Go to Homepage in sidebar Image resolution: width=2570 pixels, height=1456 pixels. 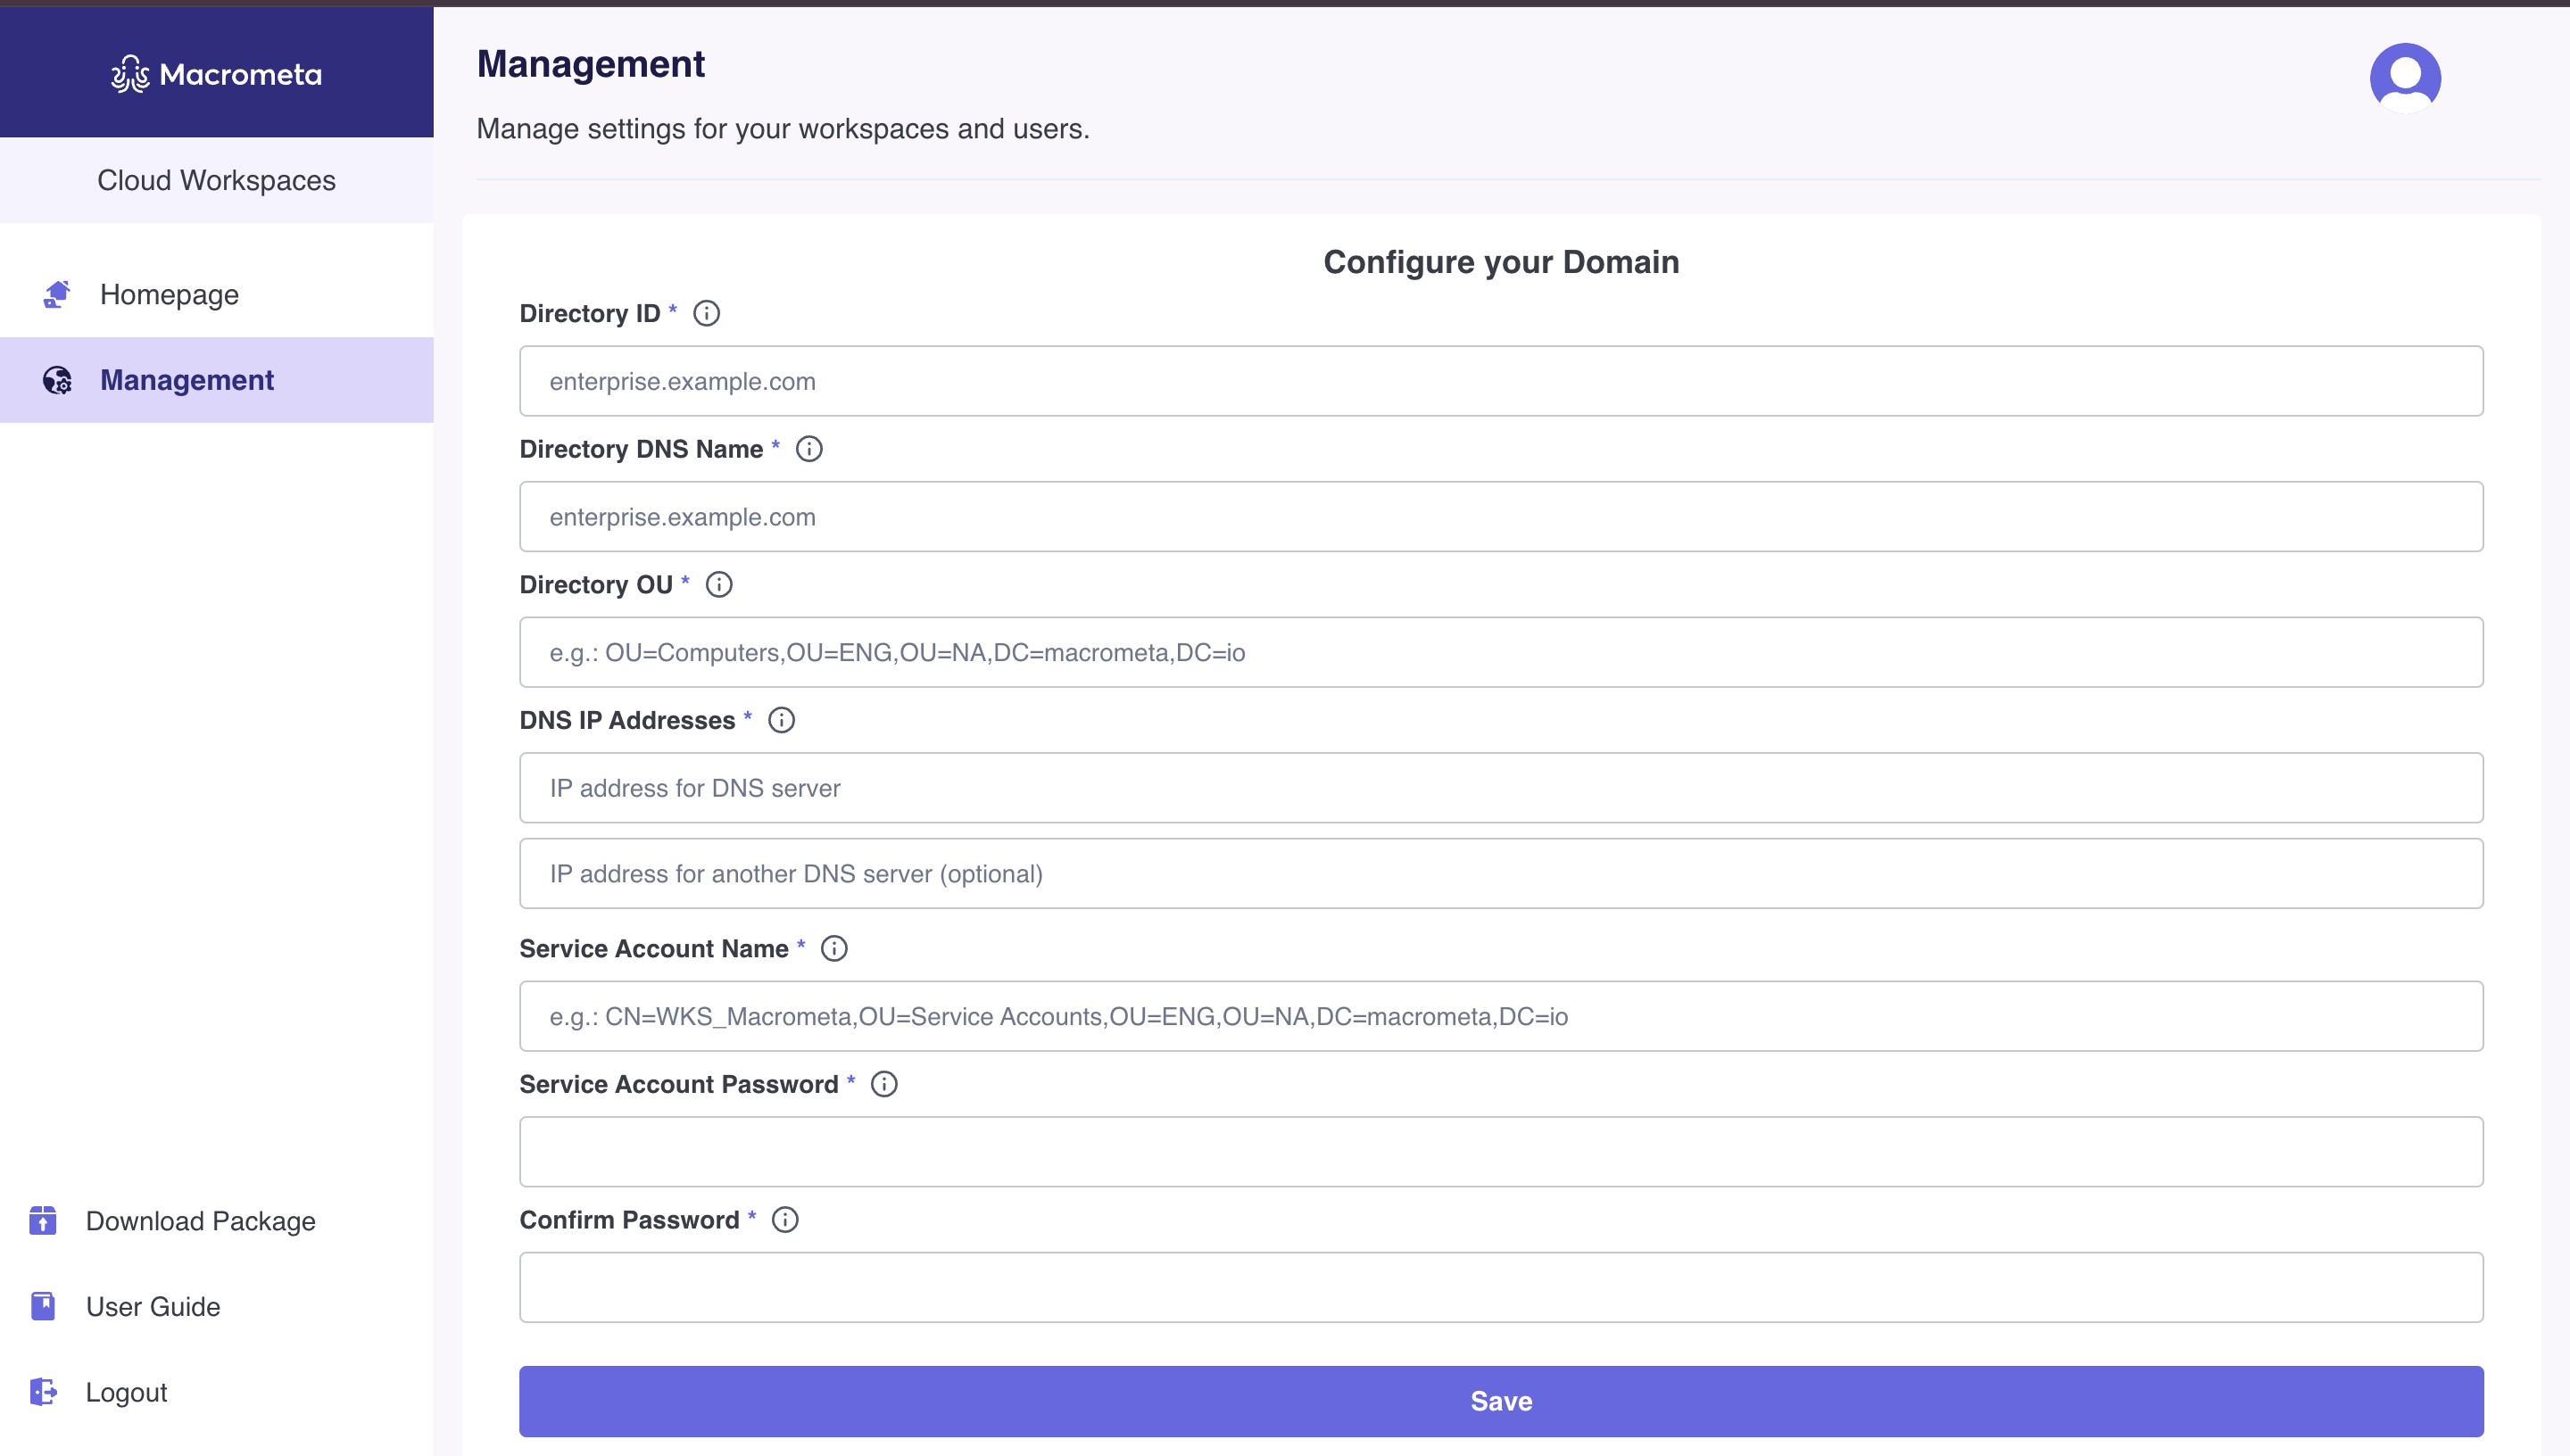point(217,294)
